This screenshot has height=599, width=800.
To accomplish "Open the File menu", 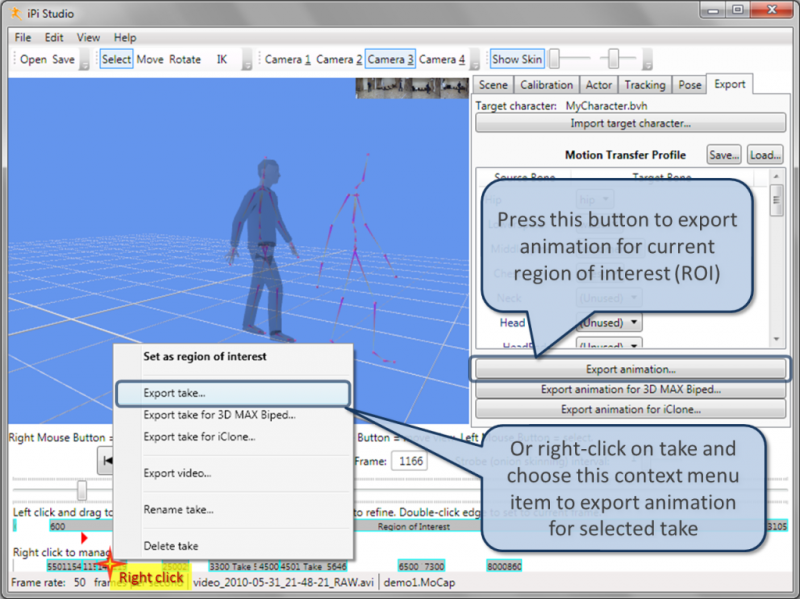I will click(x=22, y=38).
